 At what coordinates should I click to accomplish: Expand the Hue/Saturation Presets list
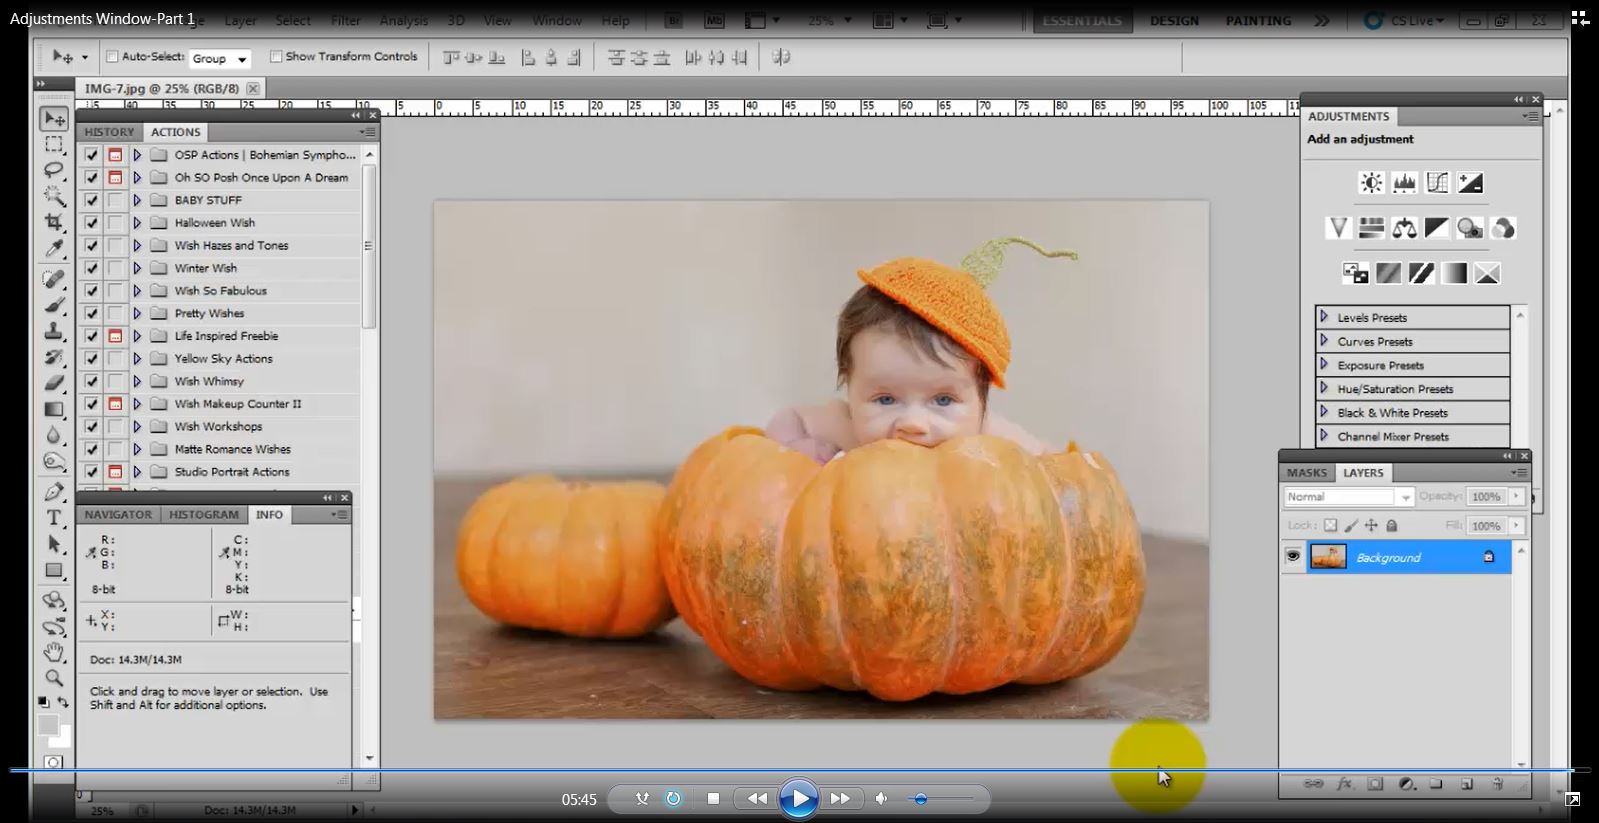1324,388
